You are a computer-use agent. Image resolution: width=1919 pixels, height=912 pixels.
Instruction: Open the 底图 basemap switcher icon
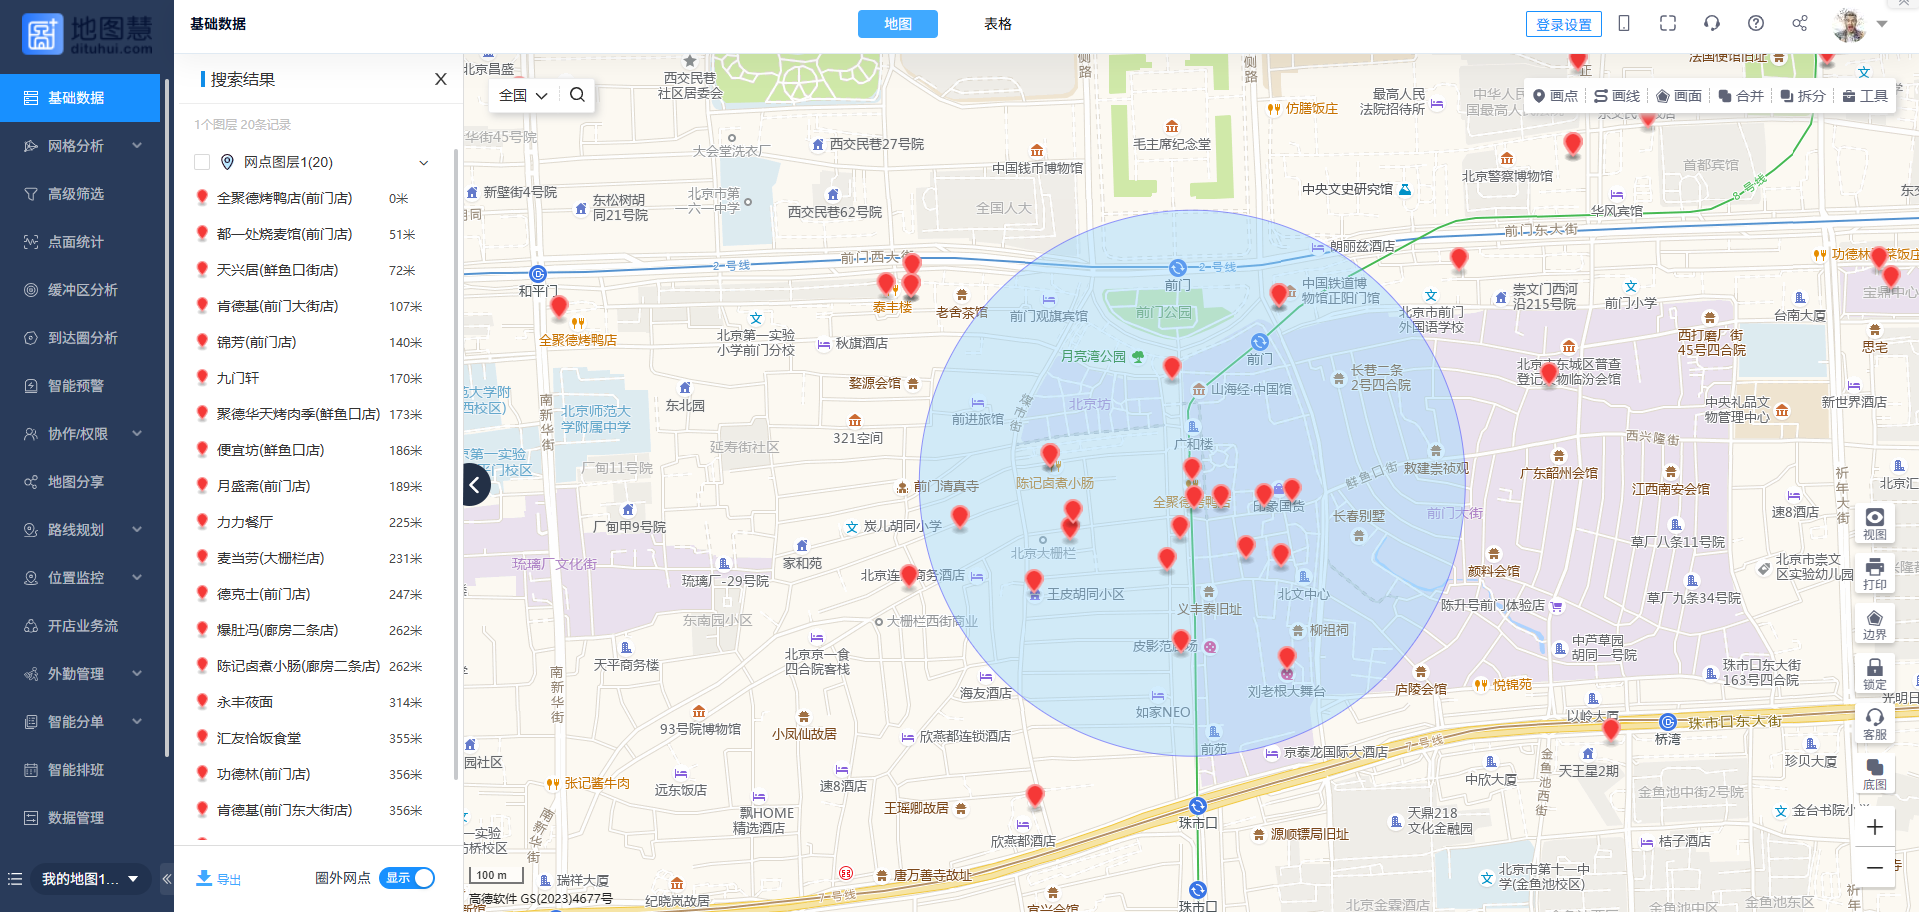(1874, 773)
